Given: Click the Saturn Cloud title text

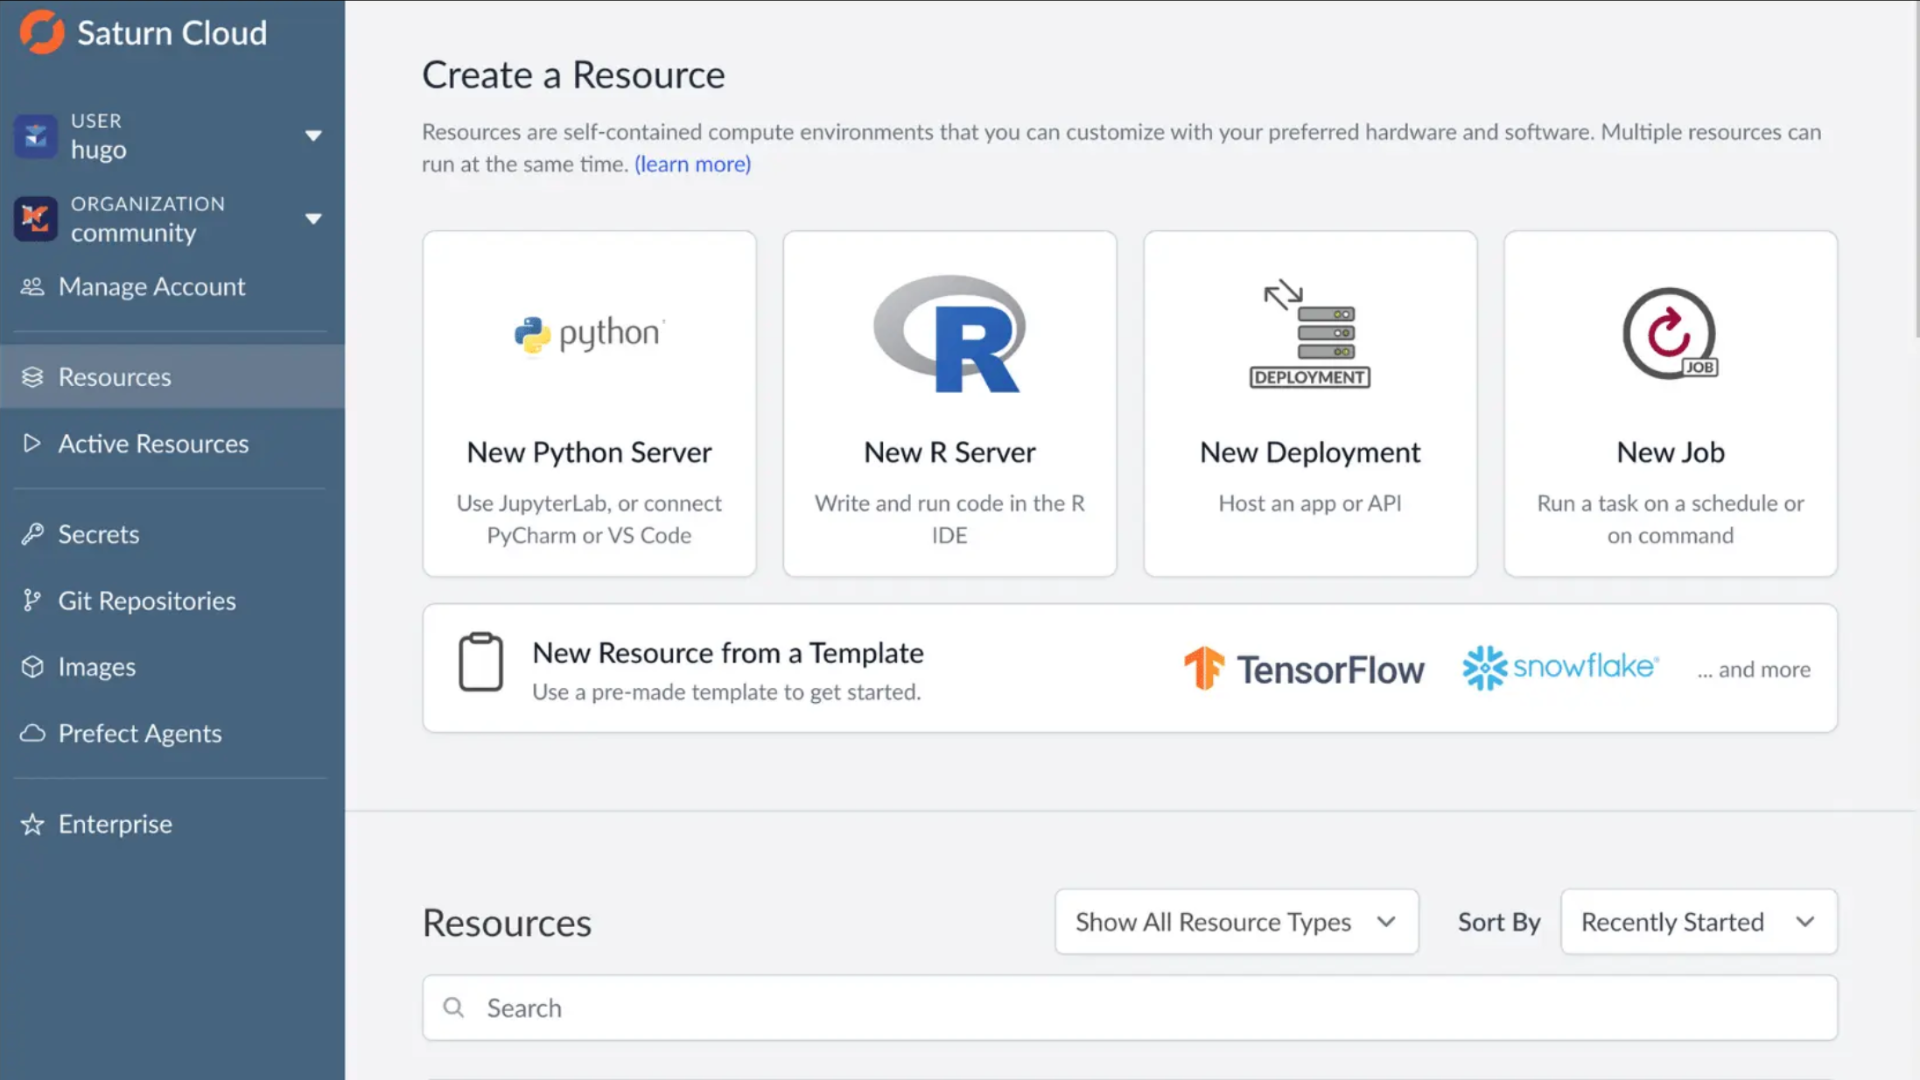Looking at the screenshot, I should click(x=172, y=33).
